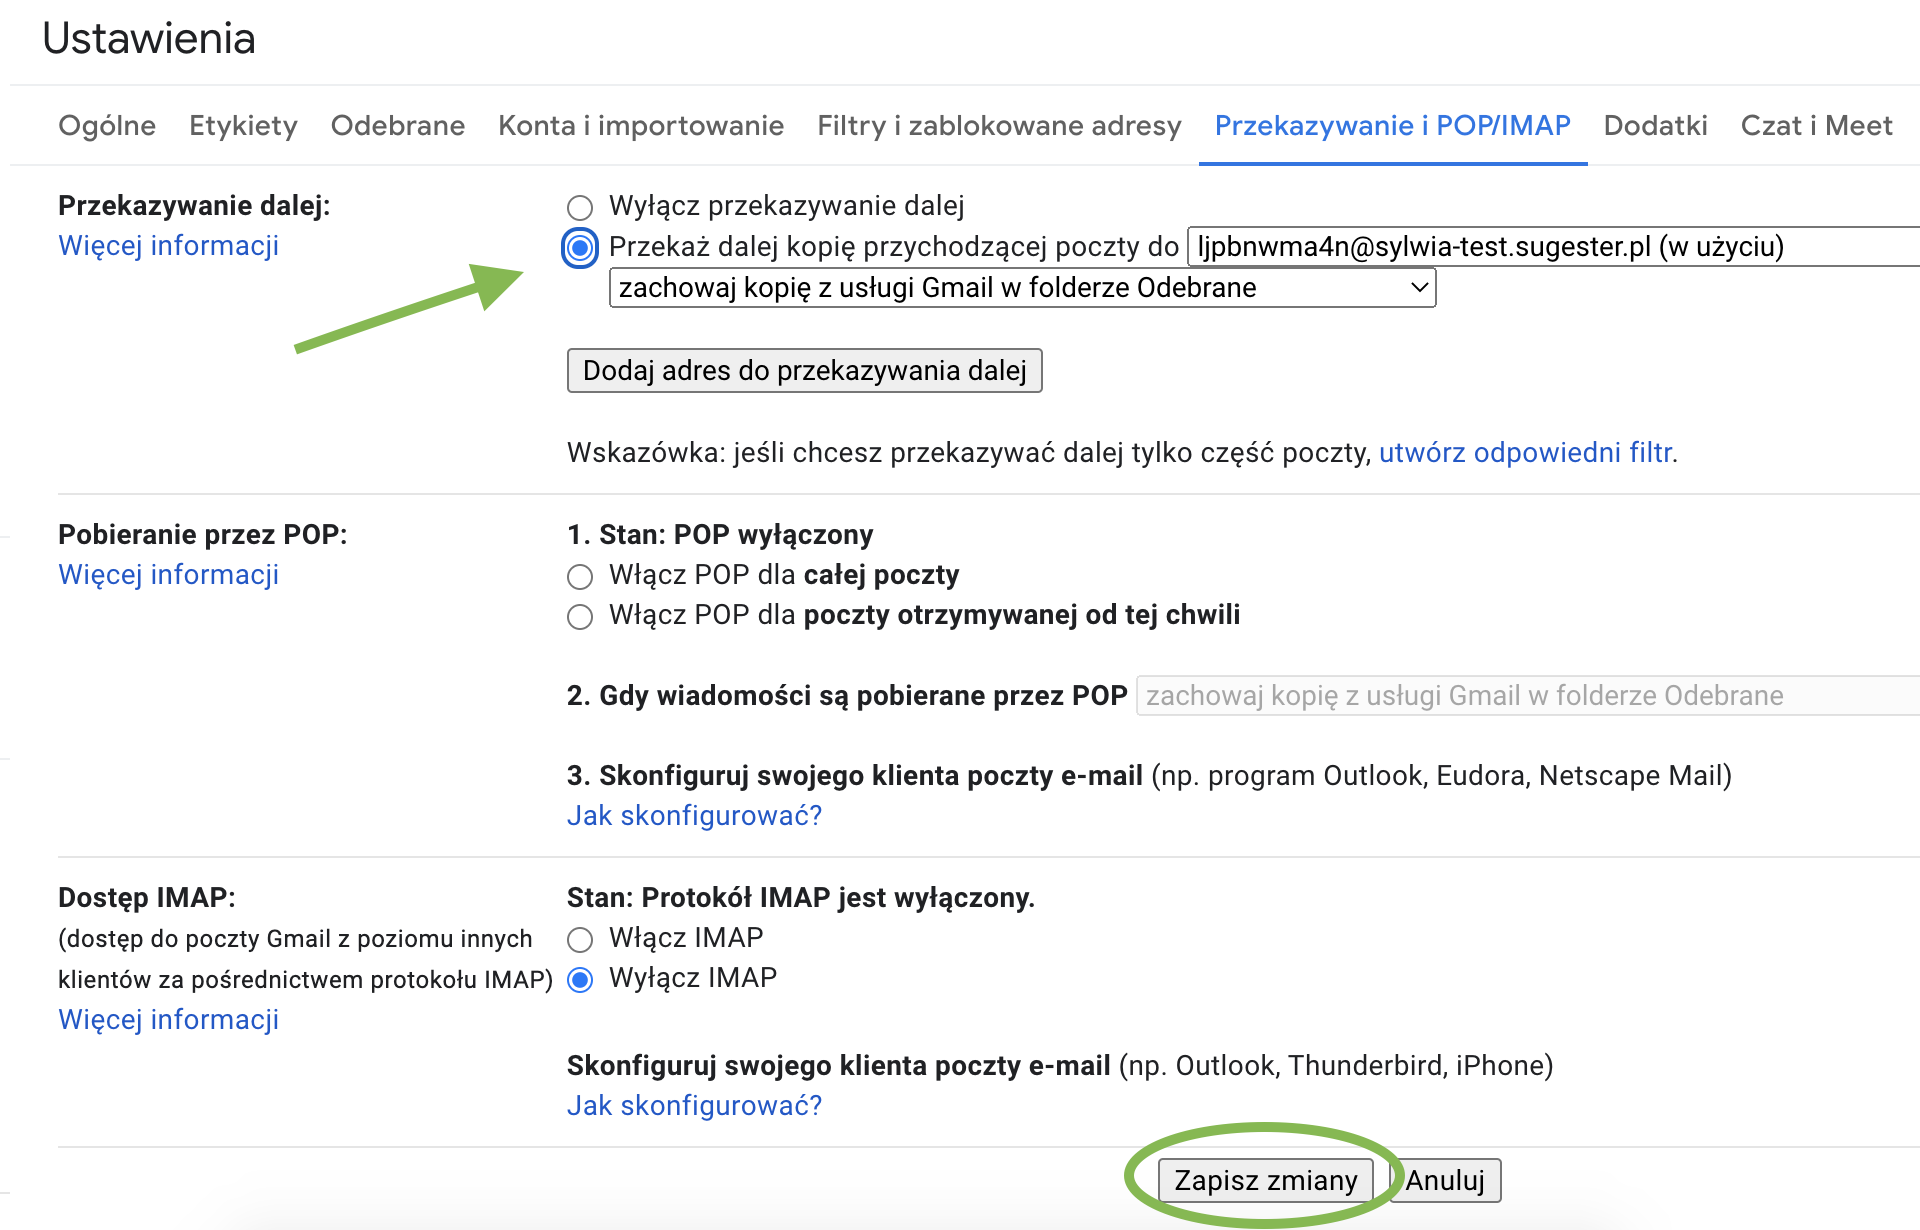Viewport: 1920px width, 1230px height.
Task: Switch to the Dodatki tab
Action: pos(1655,126)
